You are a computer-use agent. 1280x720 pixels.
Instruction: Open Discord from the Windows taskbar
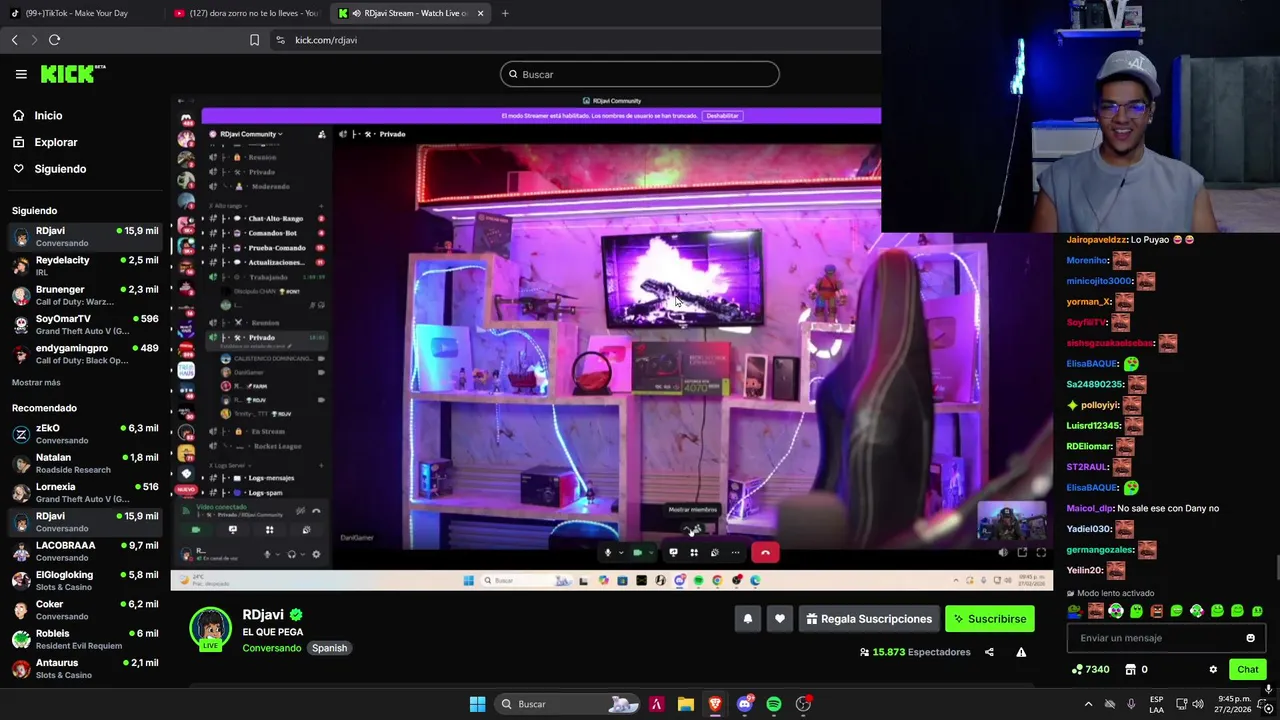point(744,704)
